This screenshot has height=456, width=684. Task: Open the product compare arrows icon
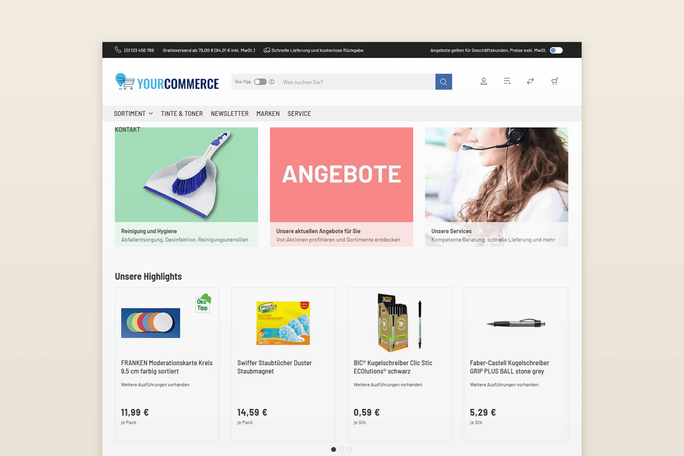pos(530,81)
